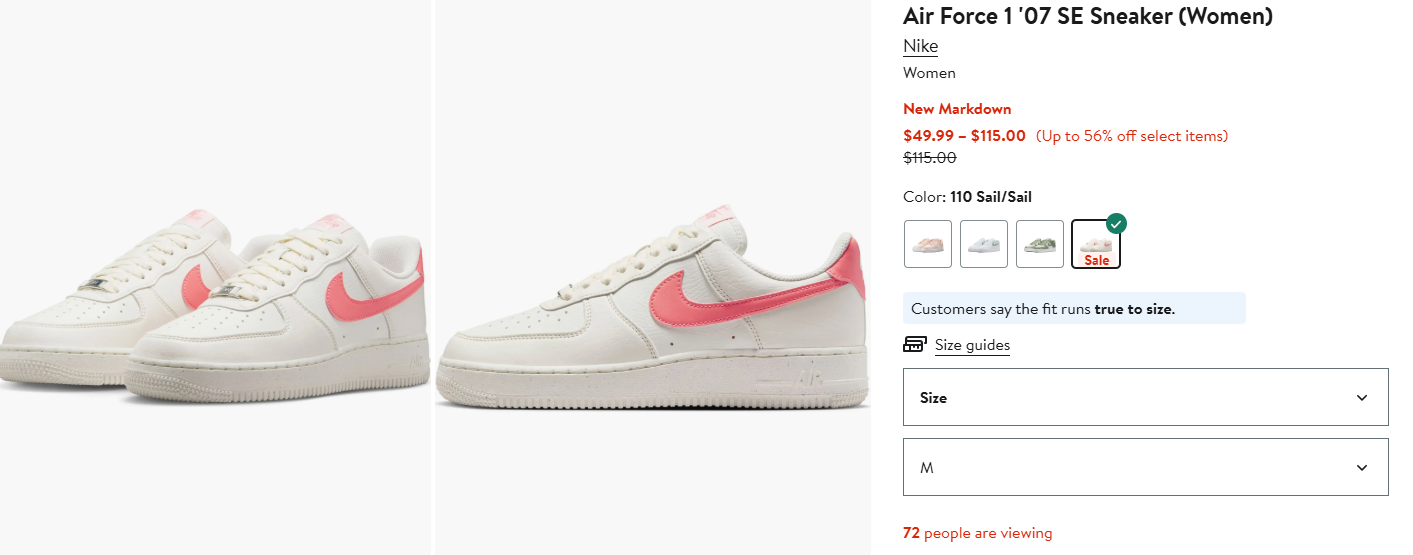Click the Air Force 1 '07 SE product title
The width and height of the screenshot is (1413, 555).
pos(1088,16)
